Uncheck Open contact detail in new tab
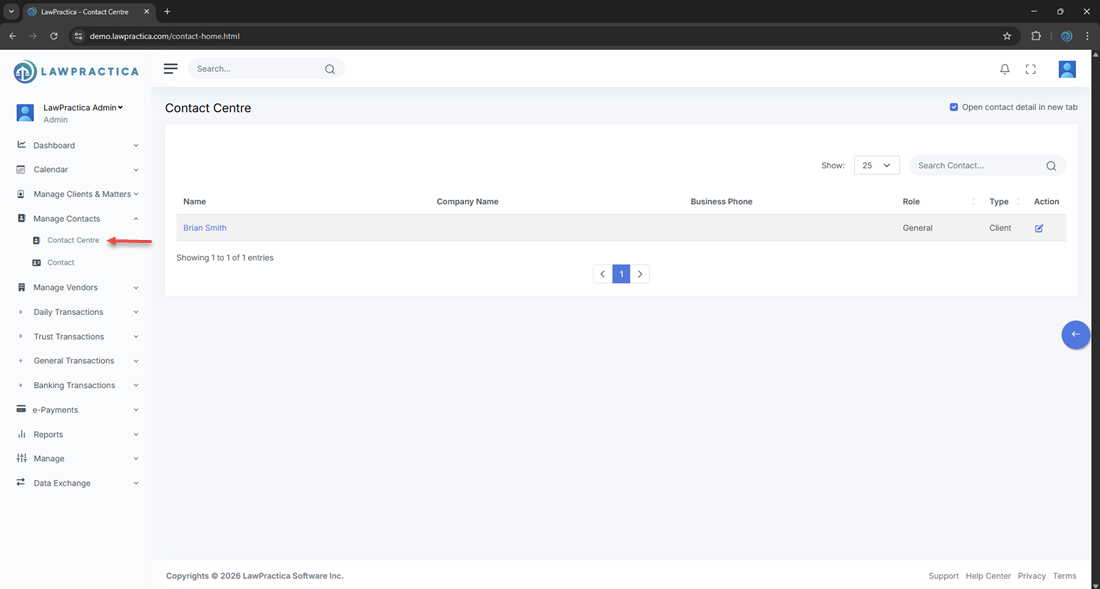 [x=954, y=107]
